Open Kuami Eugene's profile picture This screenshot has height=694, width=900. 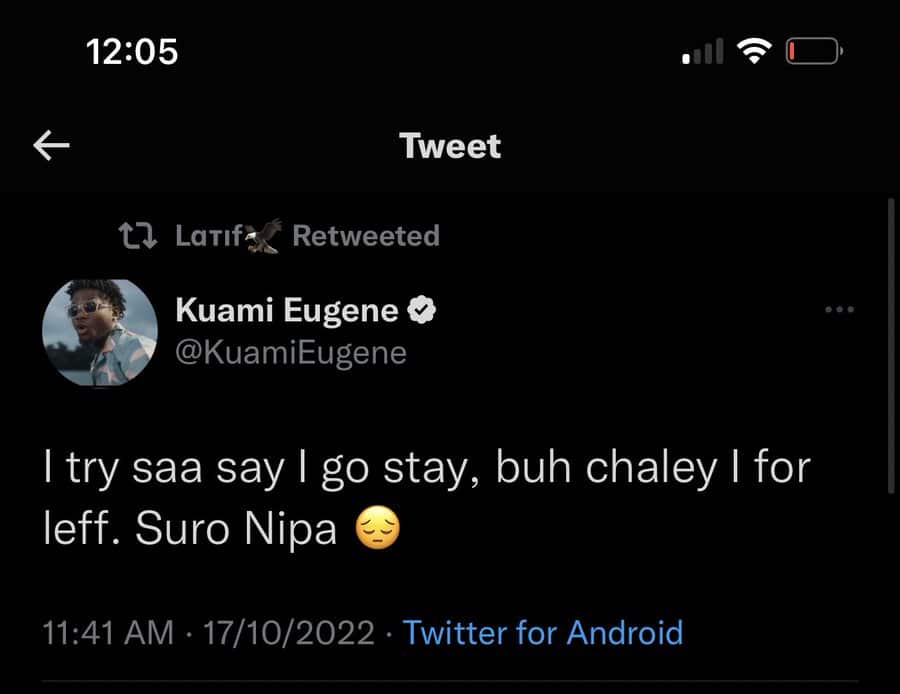(101, 331)
